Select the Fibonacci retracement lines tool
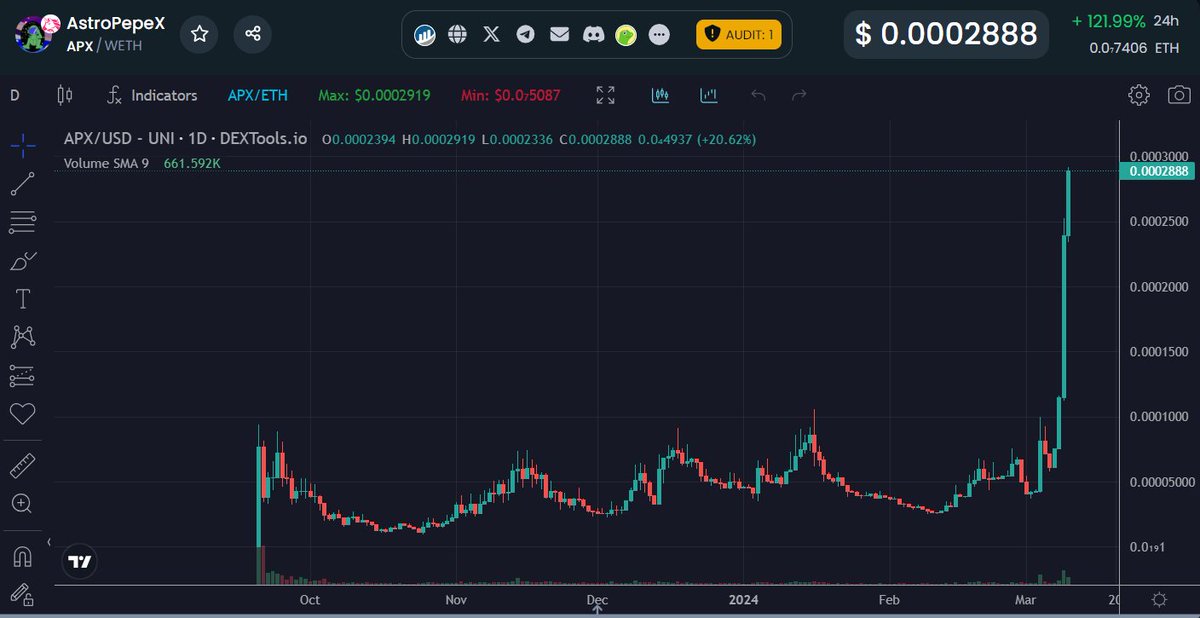 click(23, 222)
